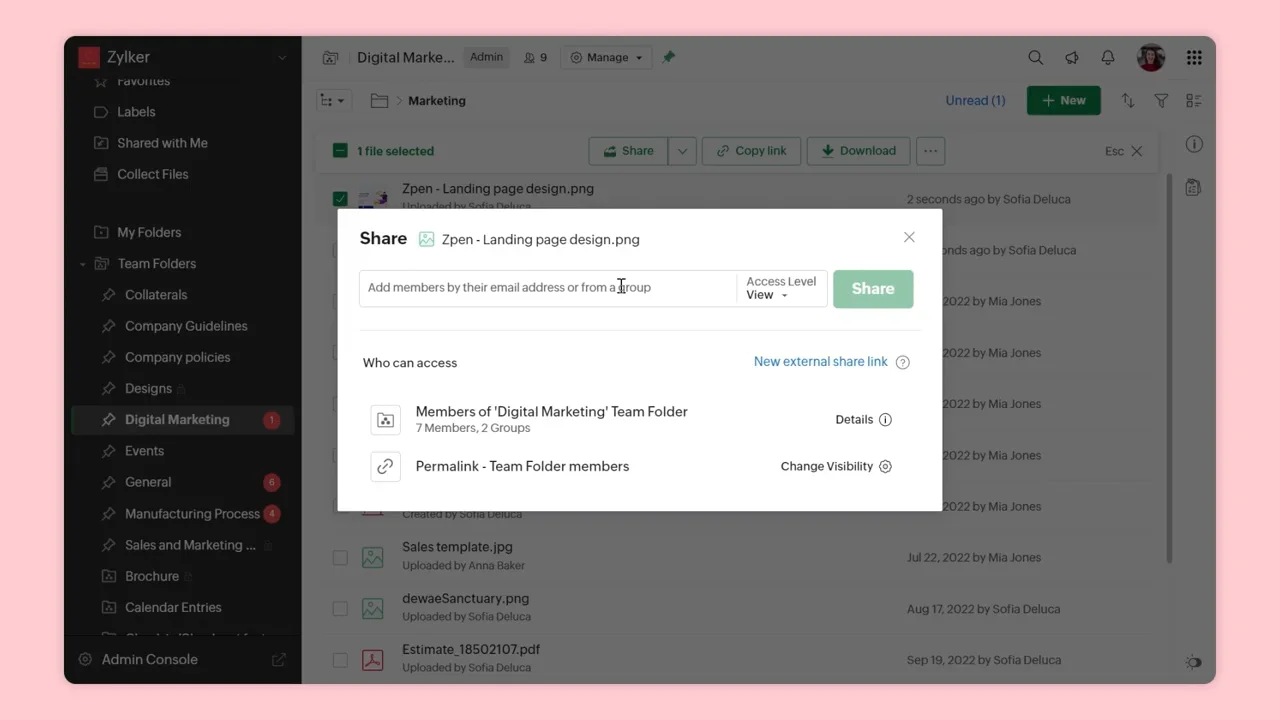The width and height of the screenshot is (1280, 720).
Task: Open the announcements megaphone icon
Action: tap(1072, 58)
